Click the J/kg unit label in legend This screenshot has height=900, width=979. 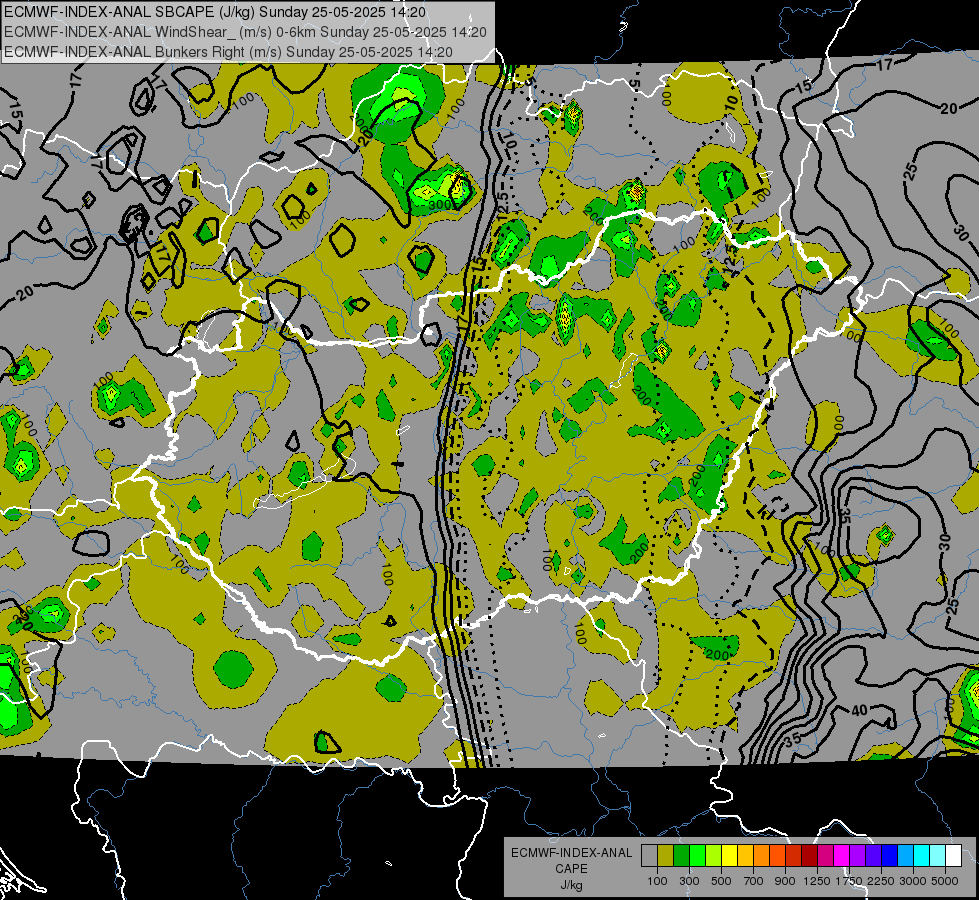[x=571, y=885]
